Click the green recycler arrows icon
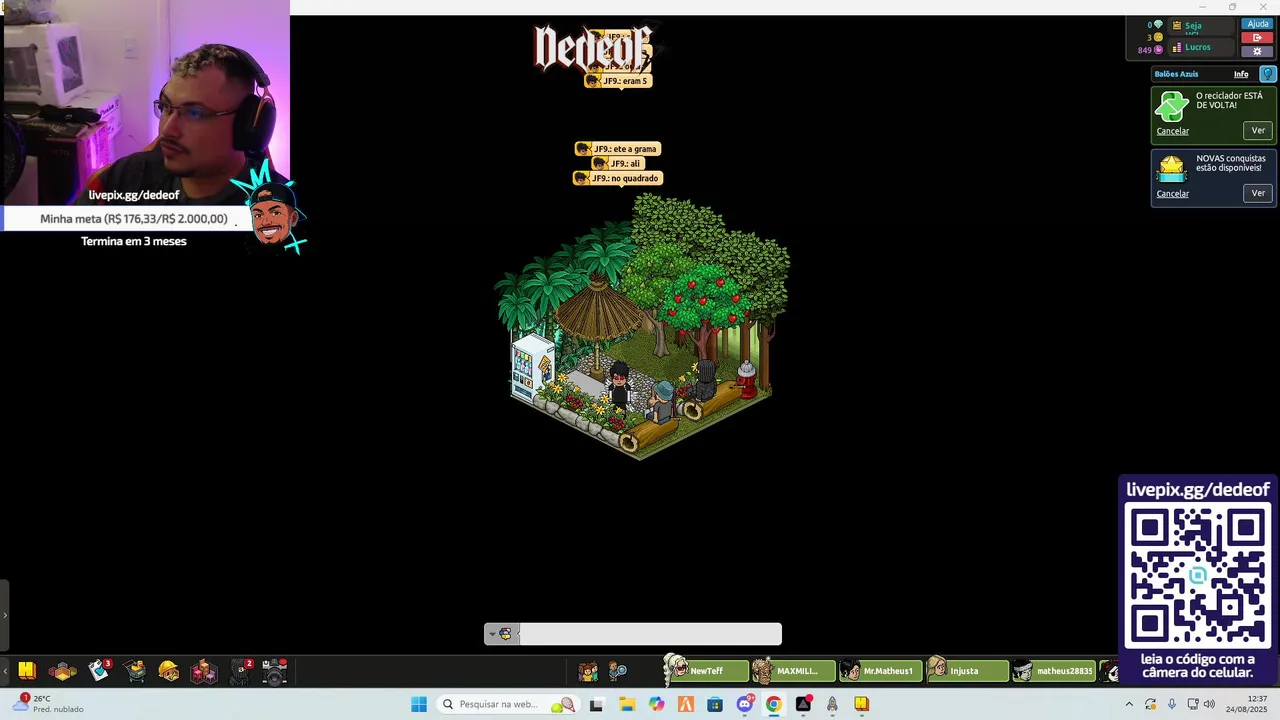This screenshot has width=1280, height=720. click(1171, 106)
